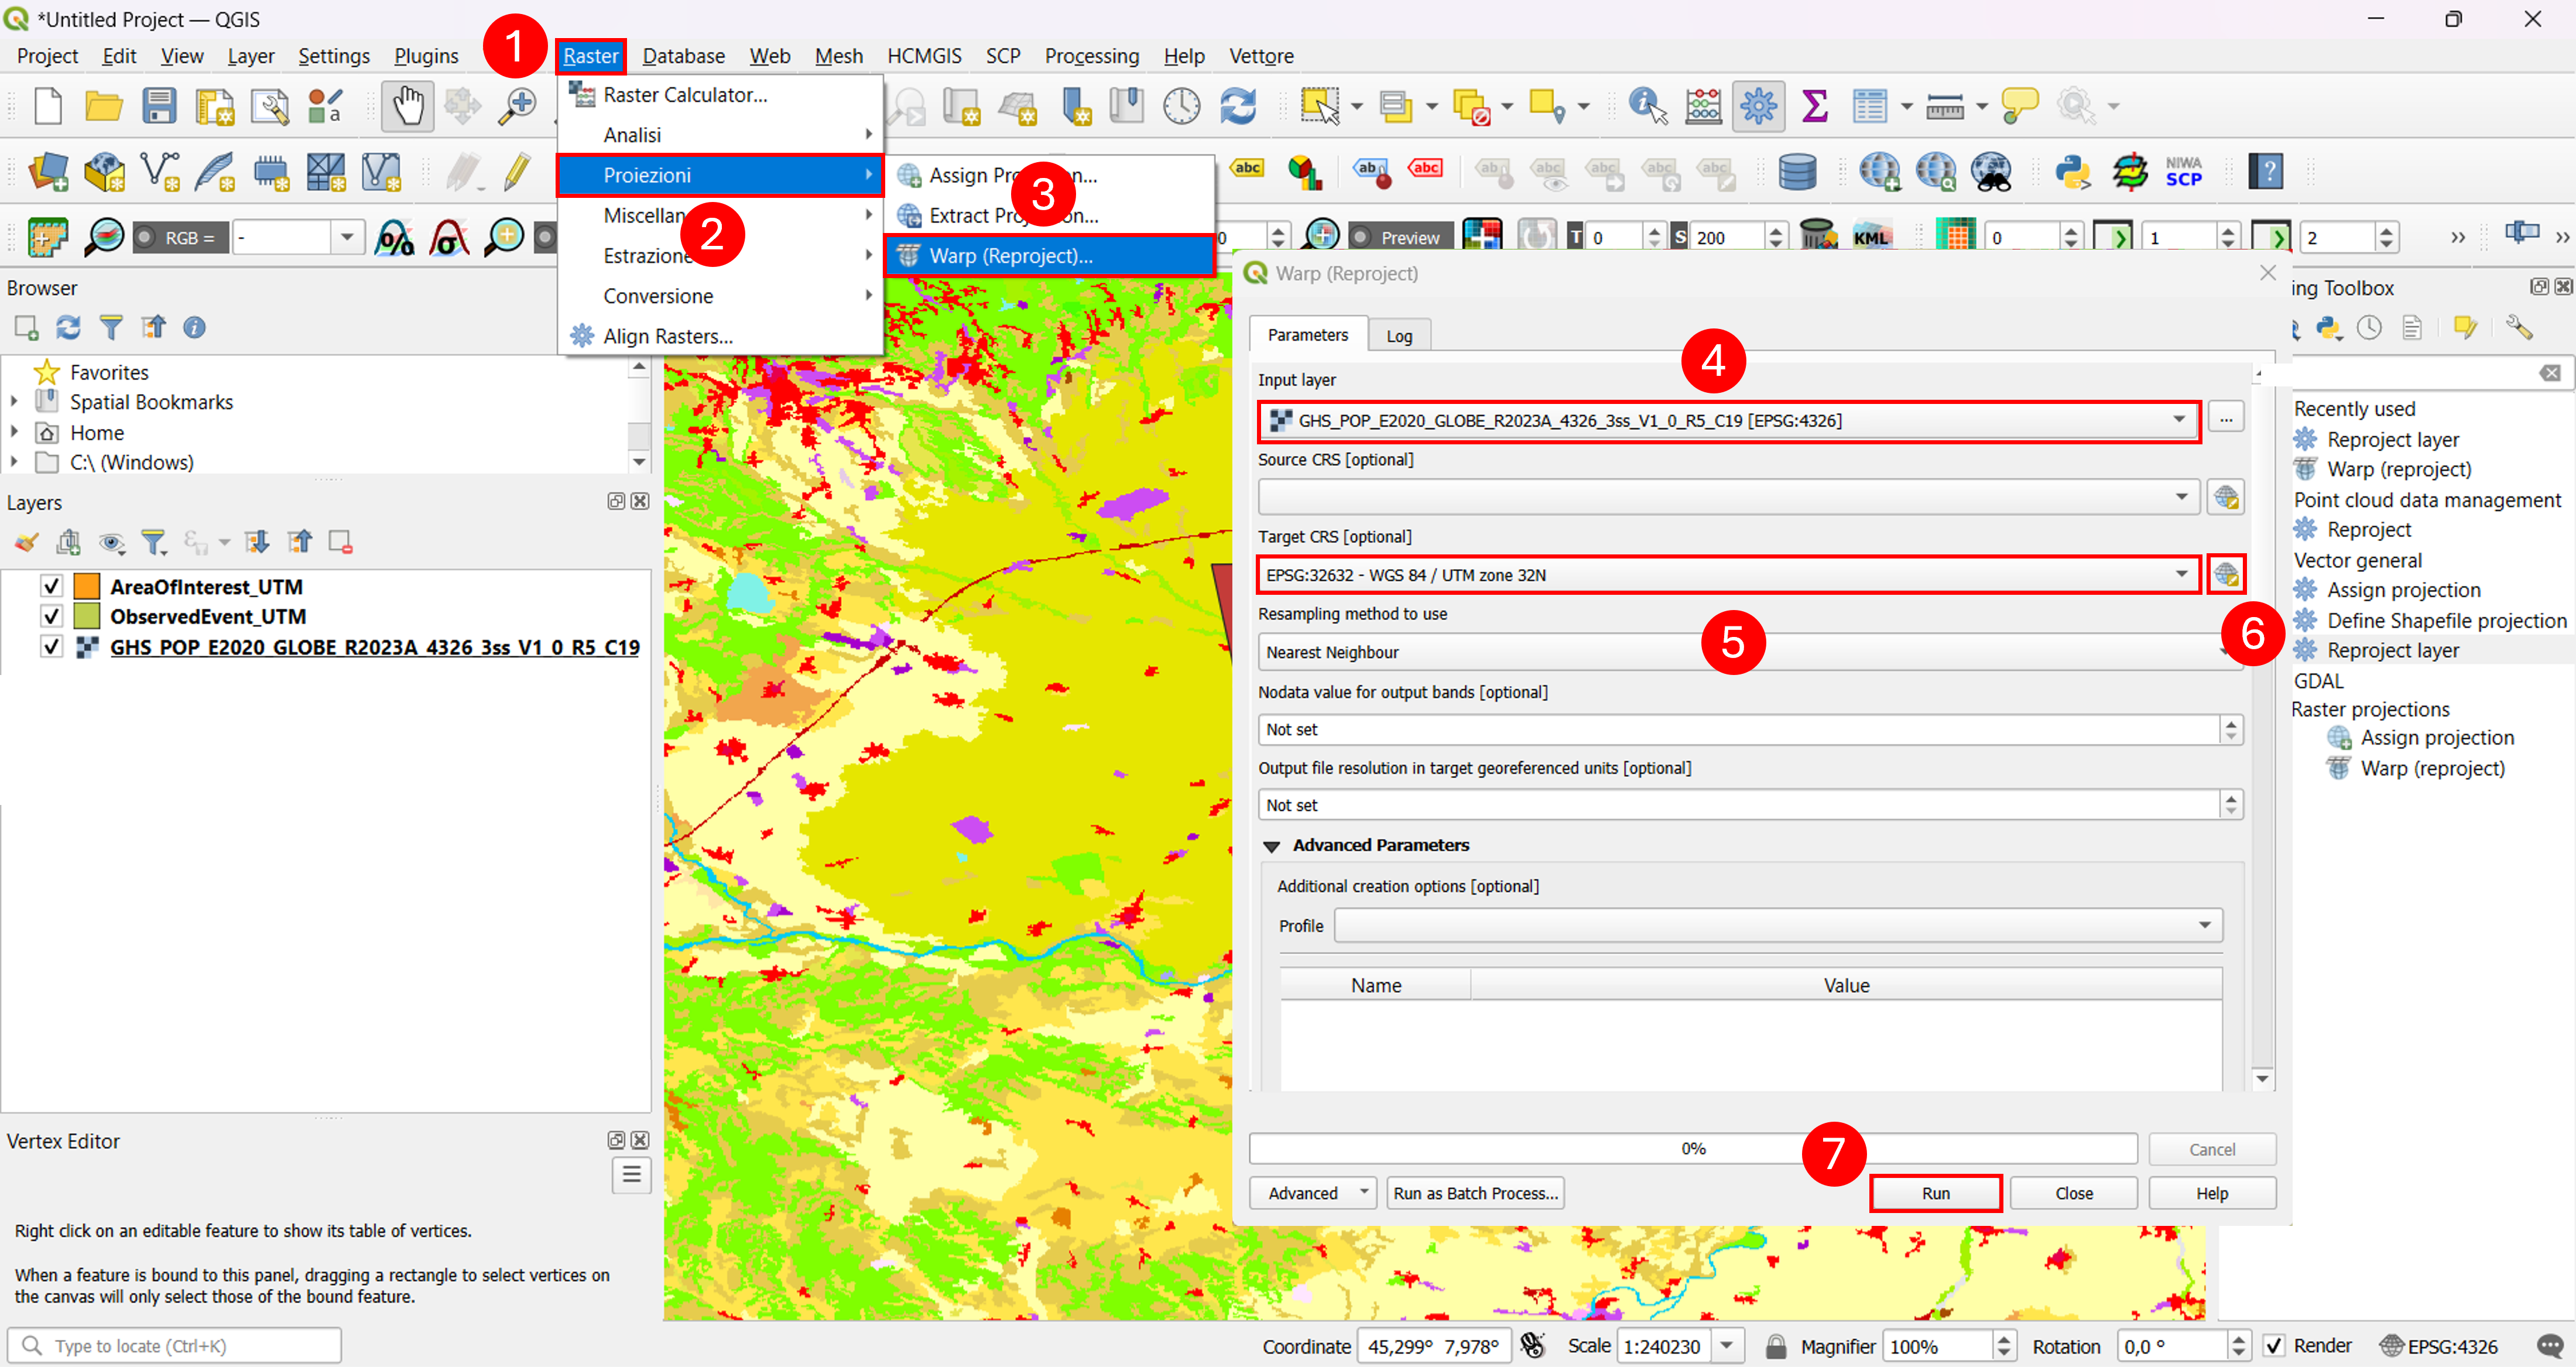Select Source CRS globe button

[x=2226, y=497]
